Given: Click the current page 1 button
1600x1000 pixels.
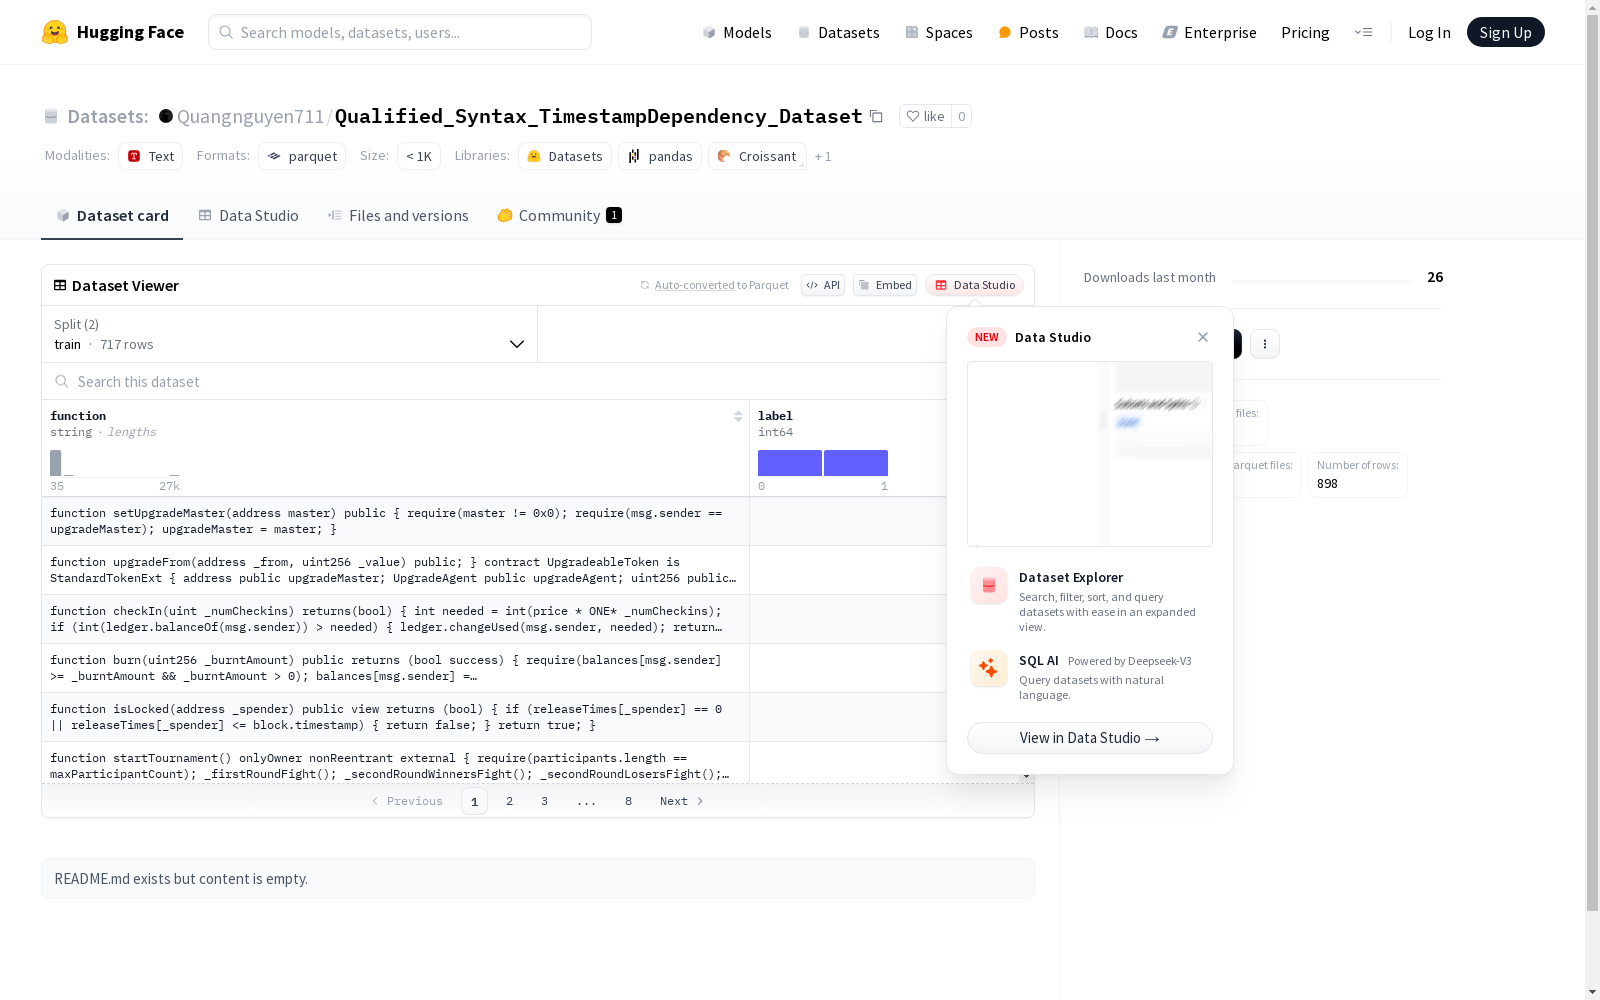Looking at the screenshot, I should [475, 801].
